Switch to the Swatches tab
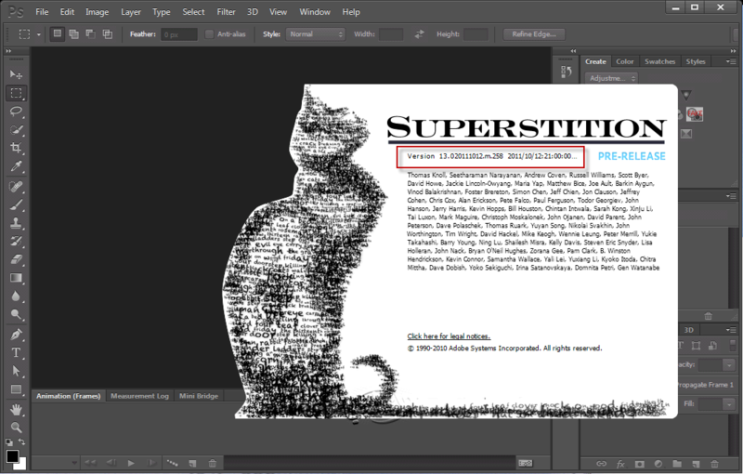 tap(660, 62)
